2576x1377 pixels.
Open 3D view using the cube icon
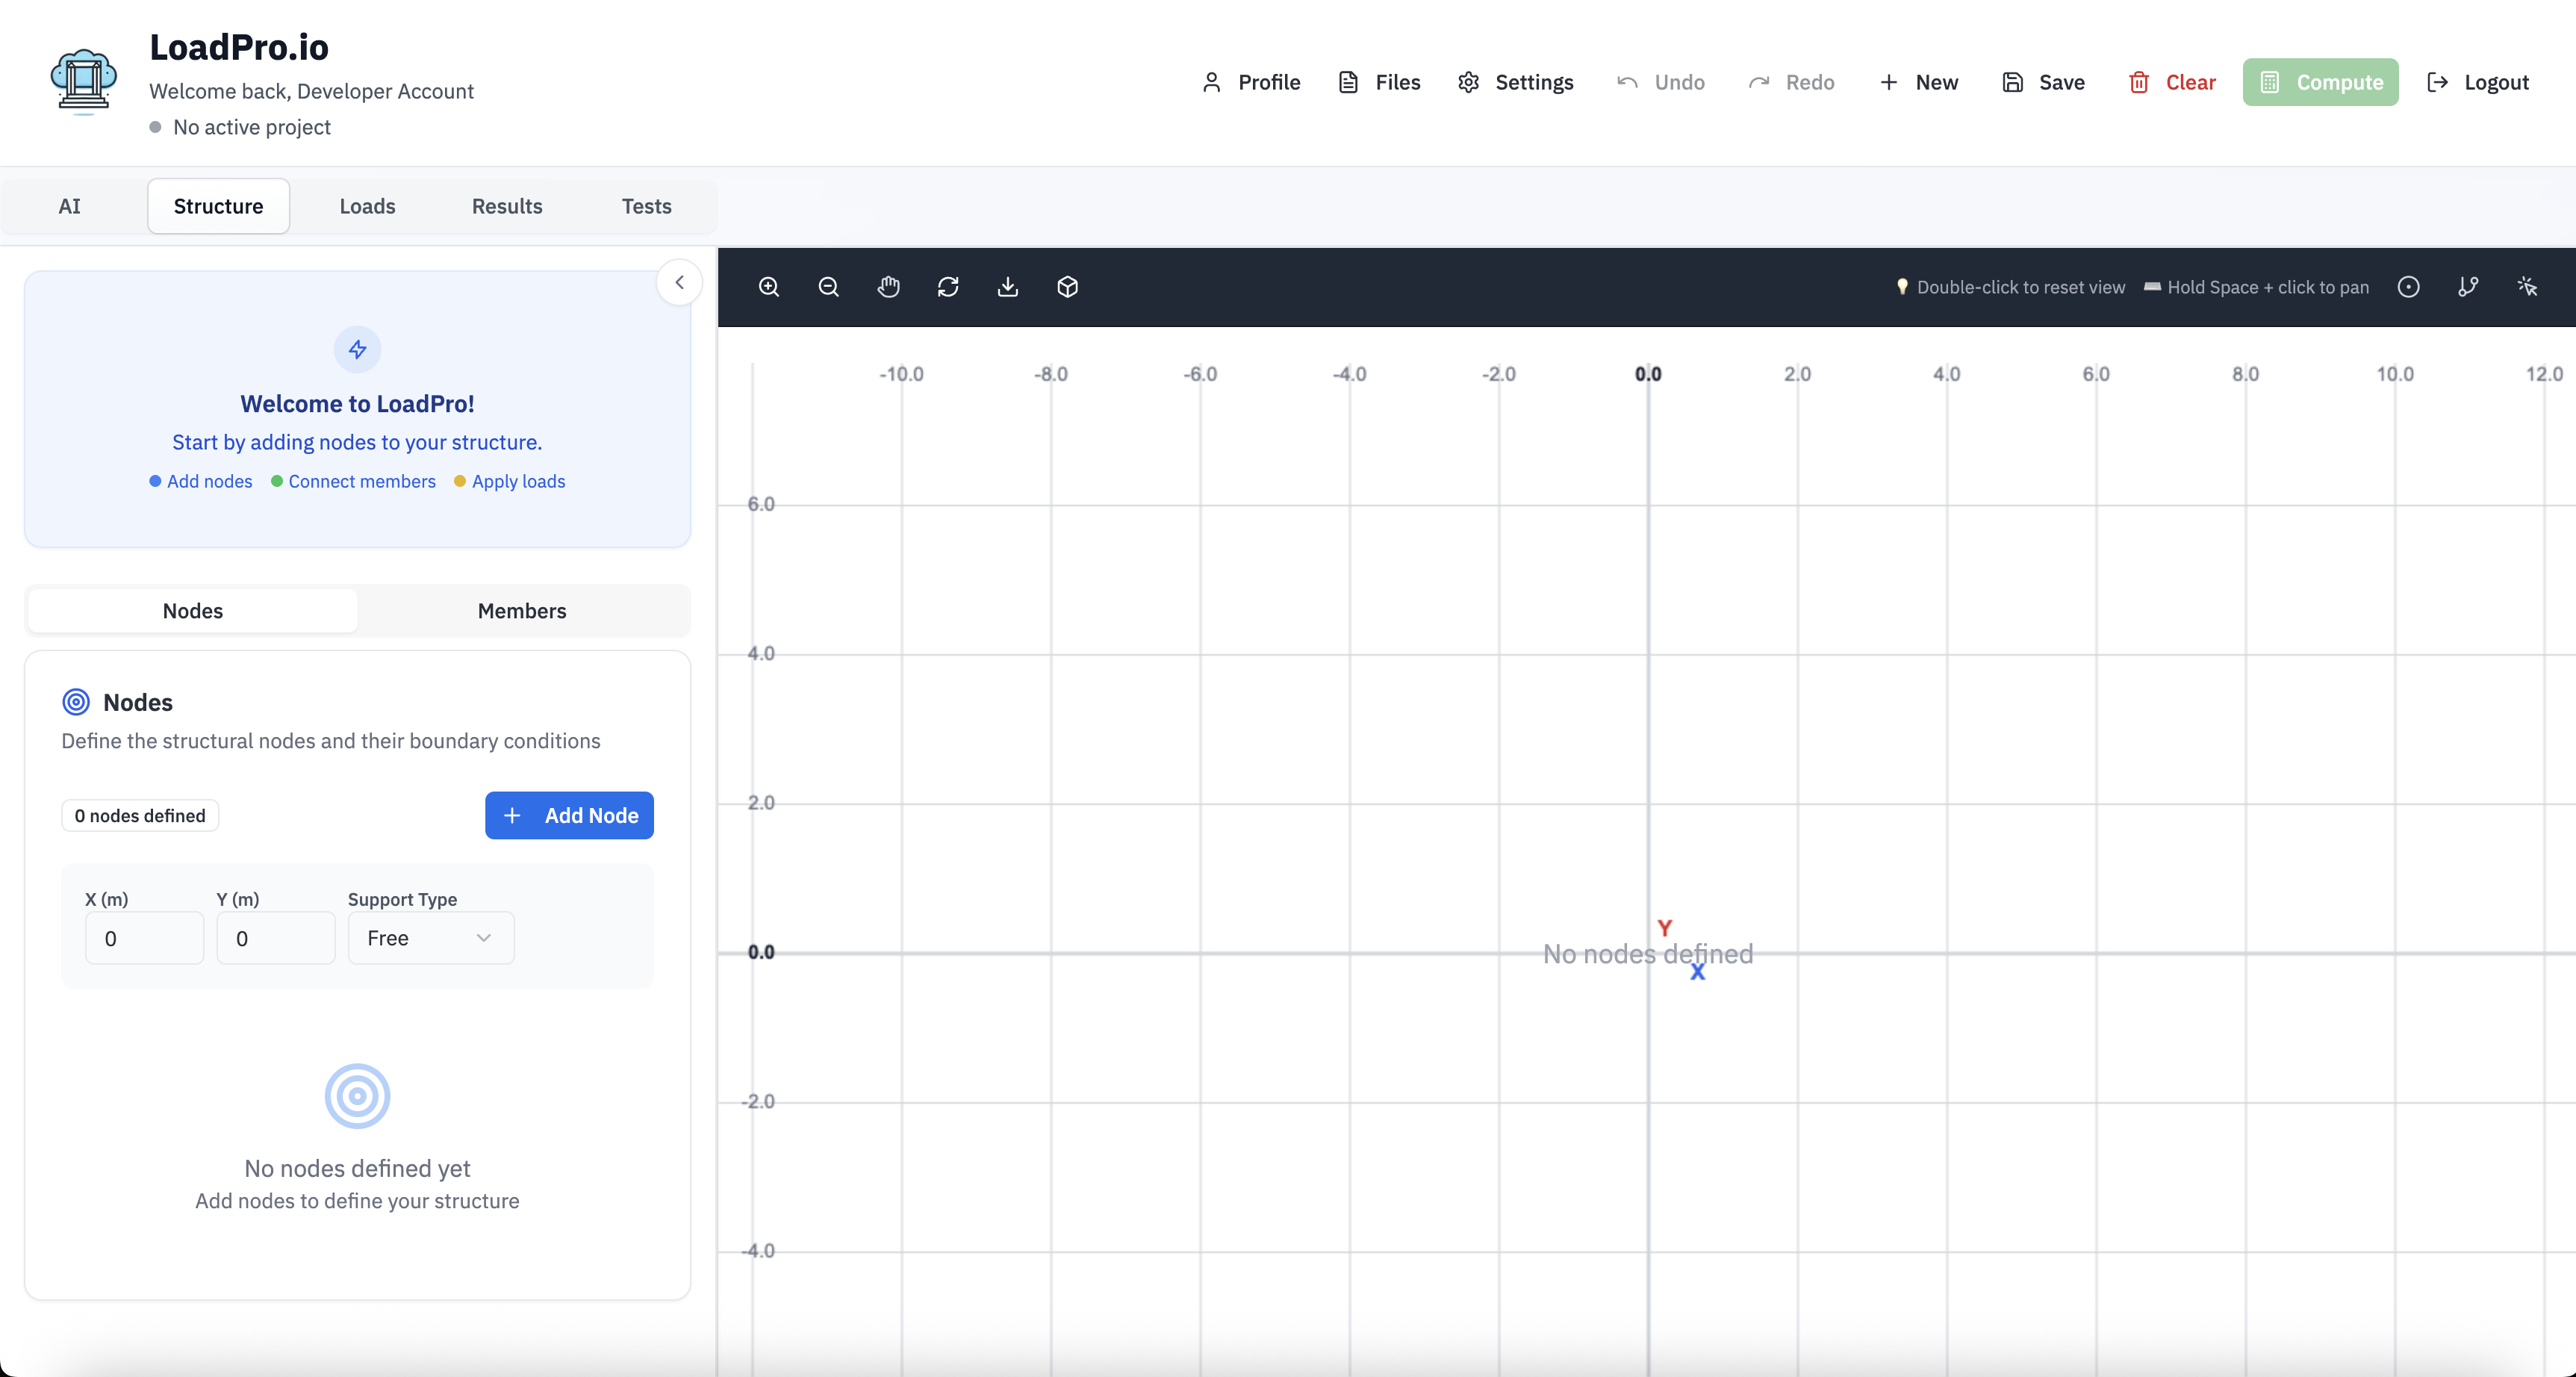click(1067, 287)
